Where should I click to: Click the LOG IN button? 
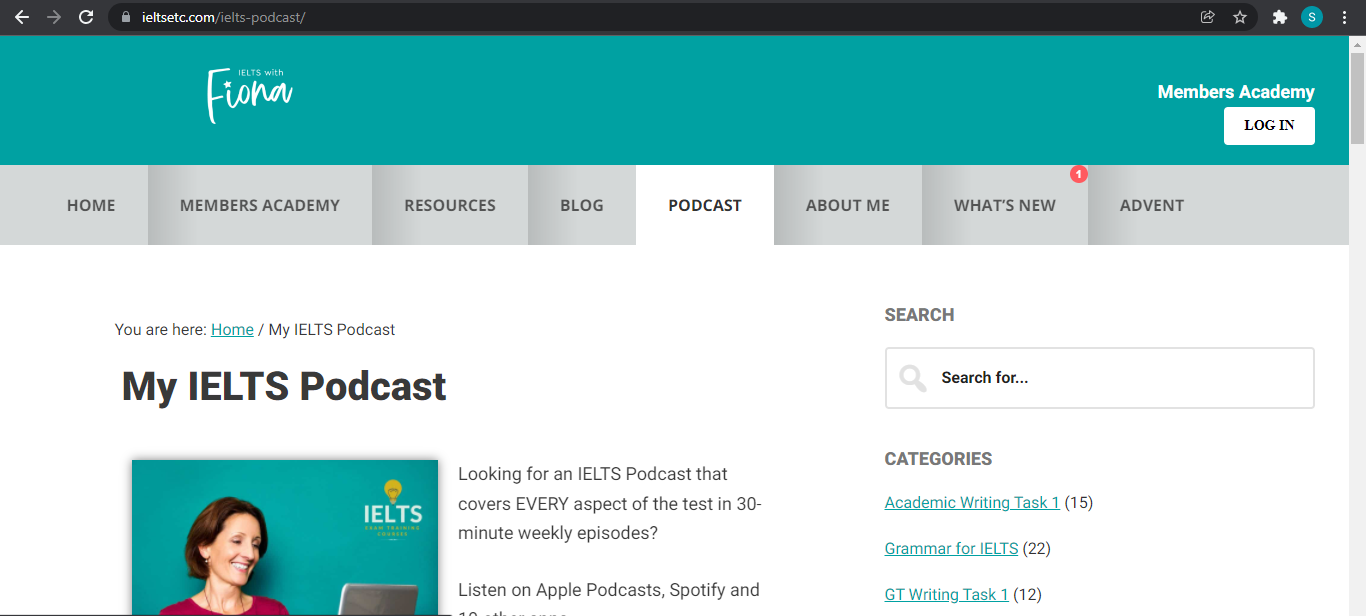1269,126
